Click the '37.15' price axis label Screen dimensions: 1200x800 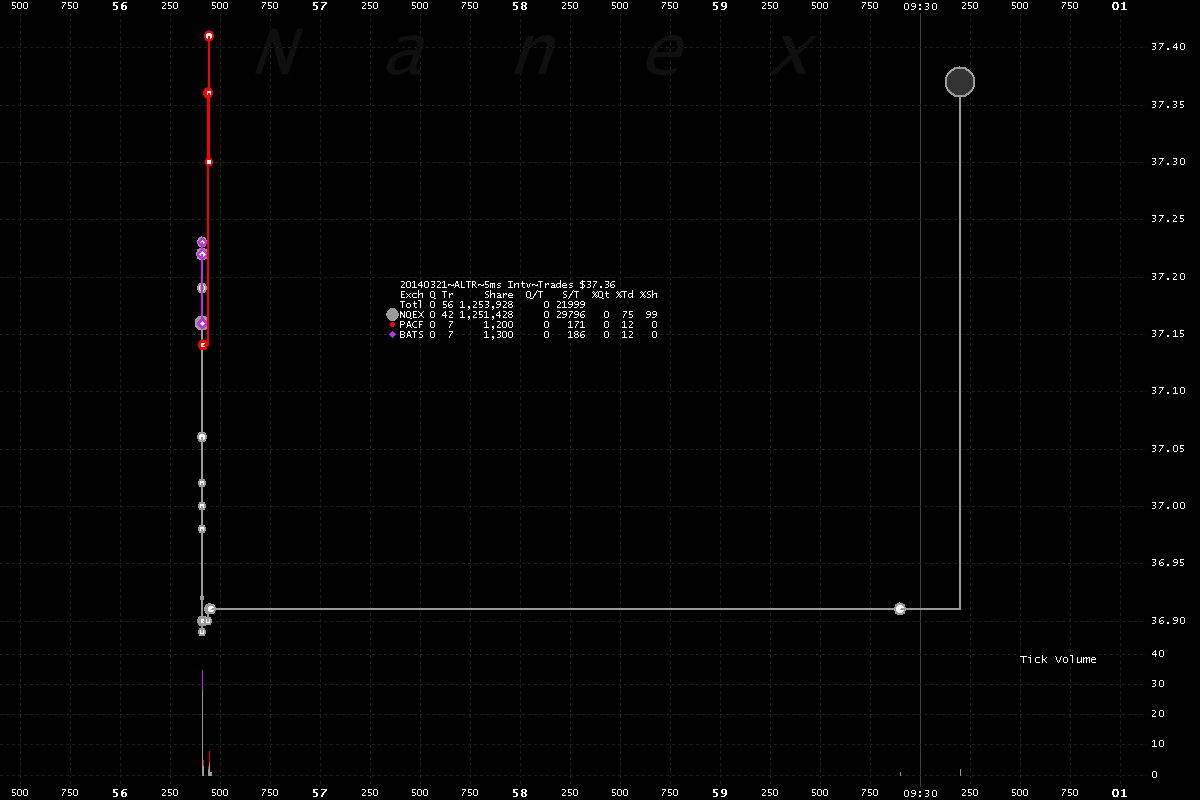(x=1169, y=334)
